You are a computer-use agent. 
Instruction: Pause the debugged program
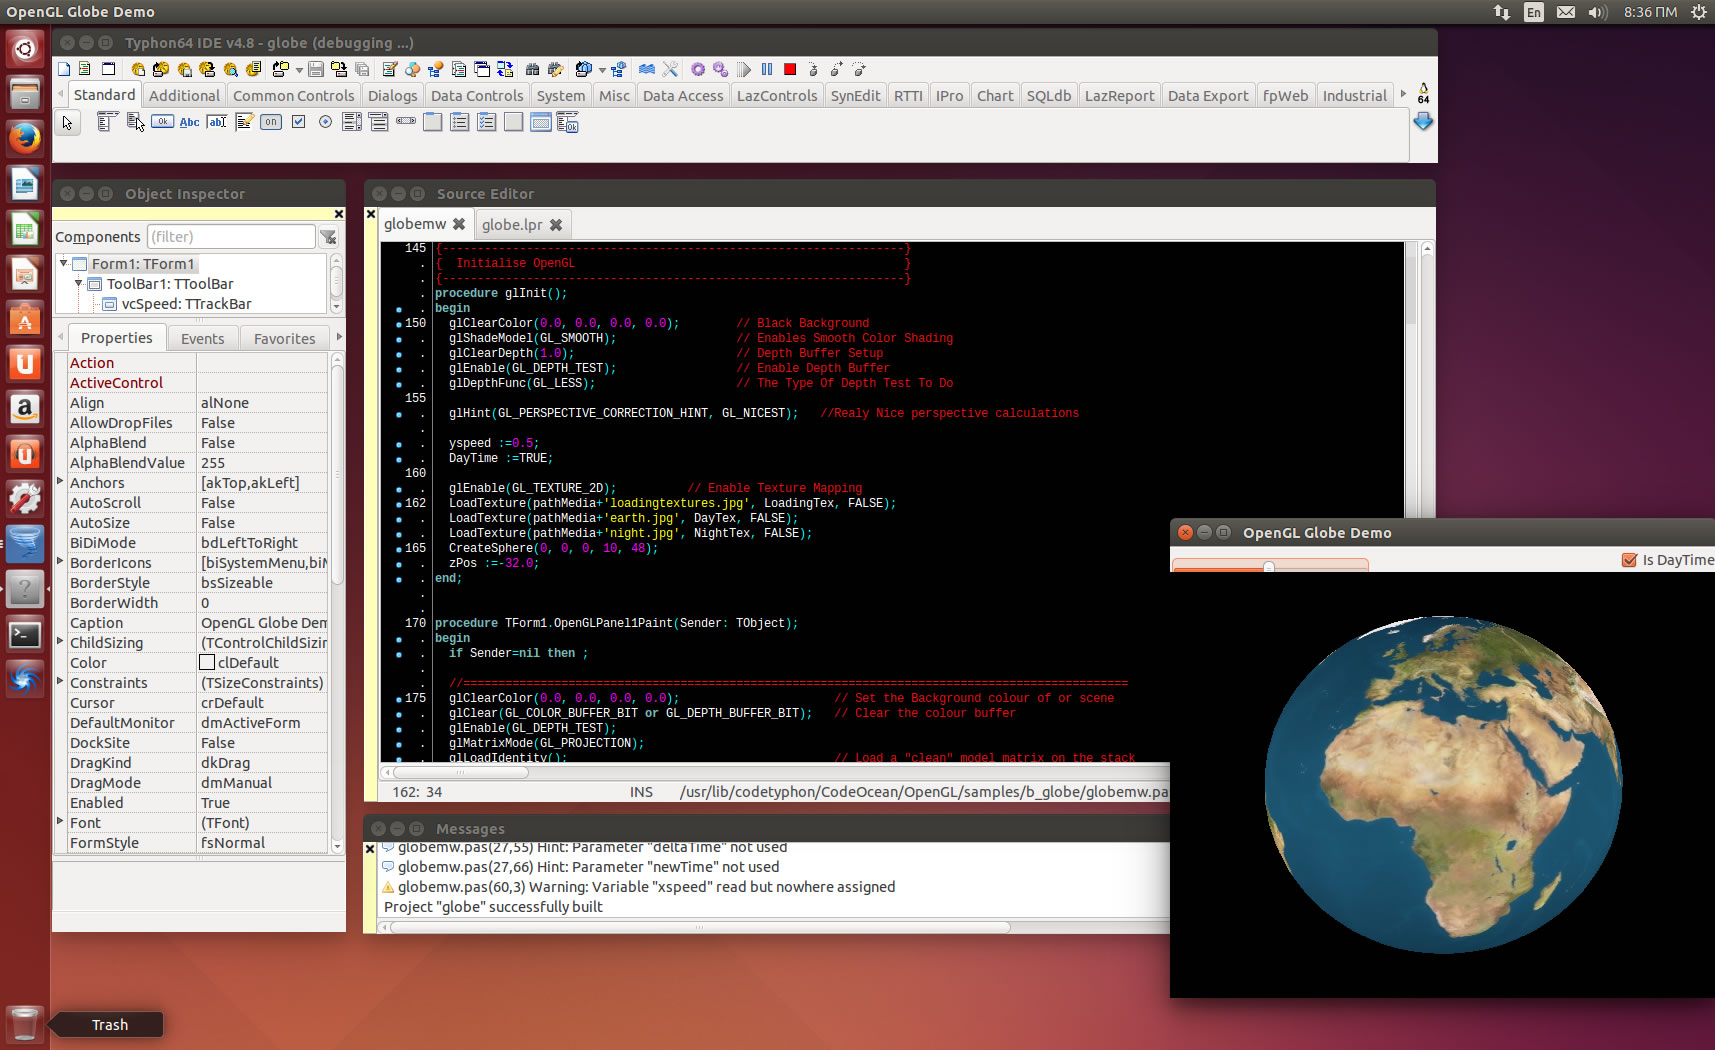click(x=767, y=69)
